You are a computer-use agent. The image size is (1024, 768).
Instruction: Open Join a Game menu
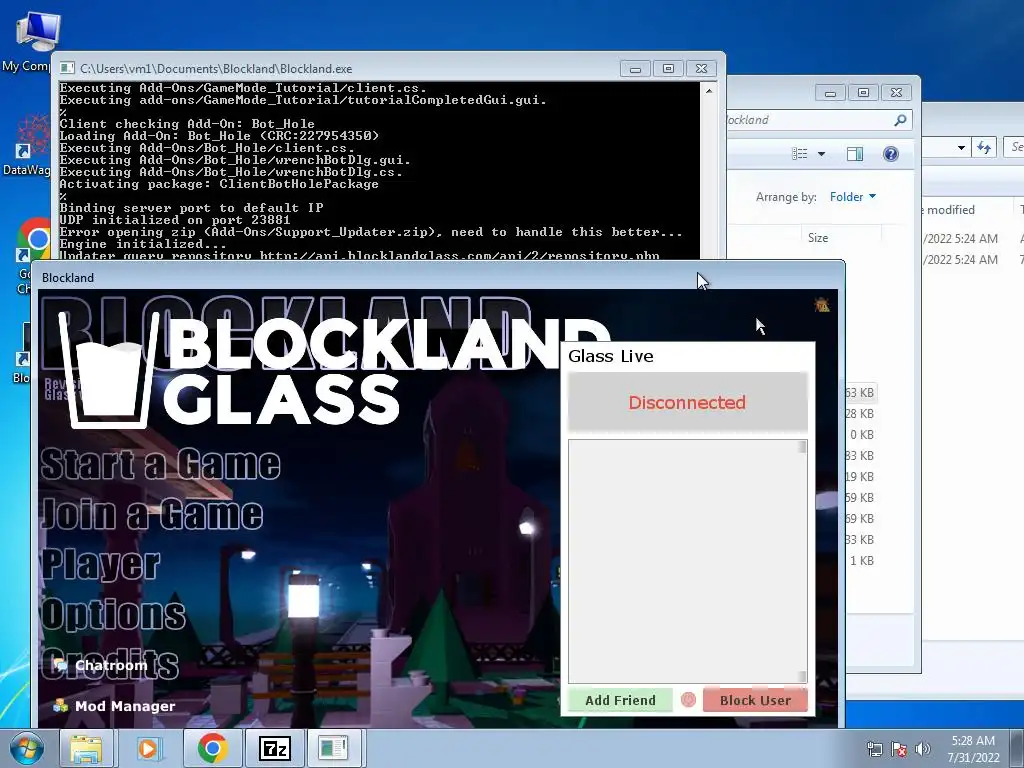click(x=152, y=514)
